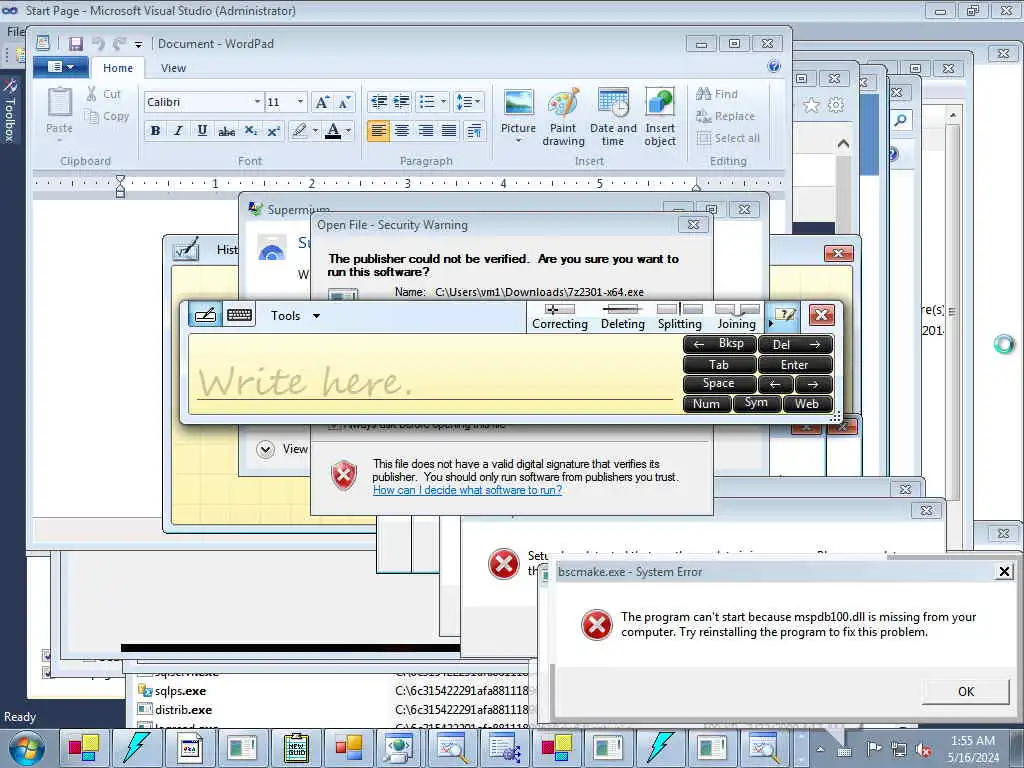The width and height of the screenshot is (1024, 768).
Task: Align text left in WordPad
Action: point(378,131)
